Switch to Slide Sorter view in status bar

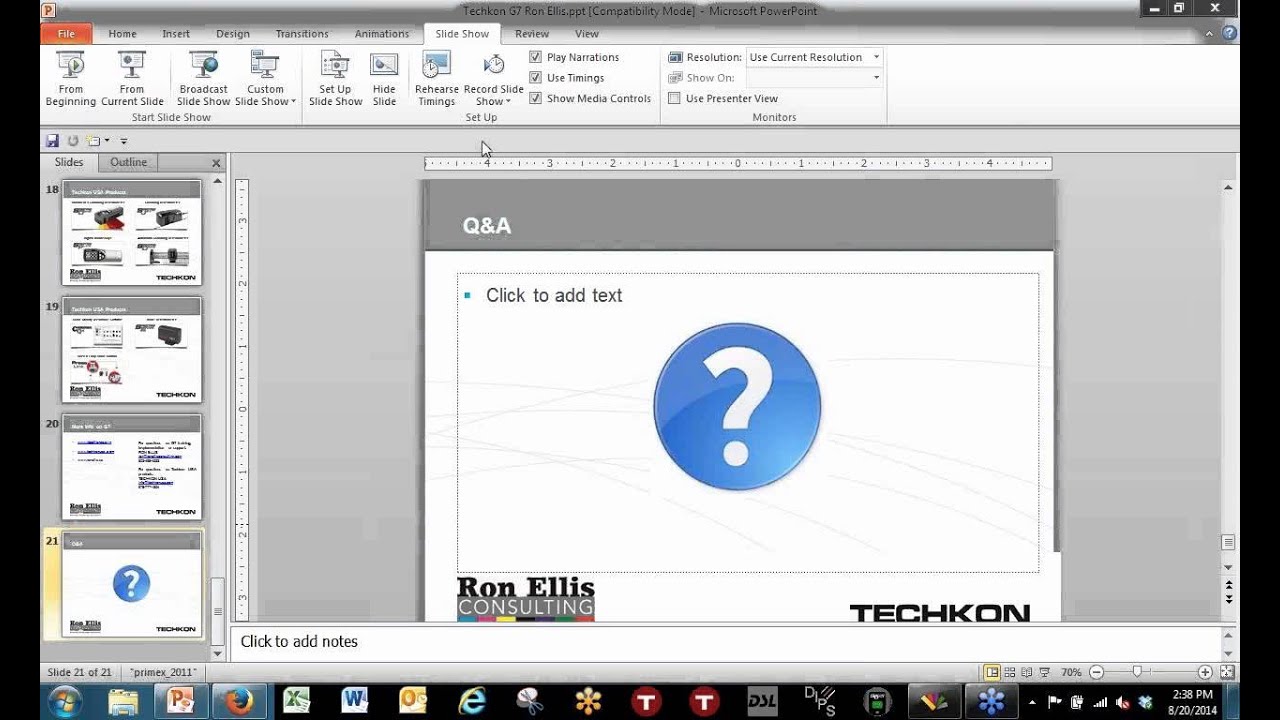(x=1010, y=673)
